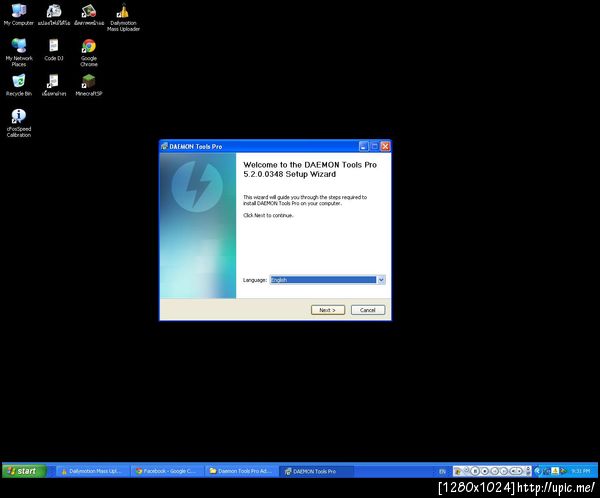Select the cFosSpeed Calibration shortcut
The height and width of the screenshot is (498, 600).
click(x=19, y=123)
